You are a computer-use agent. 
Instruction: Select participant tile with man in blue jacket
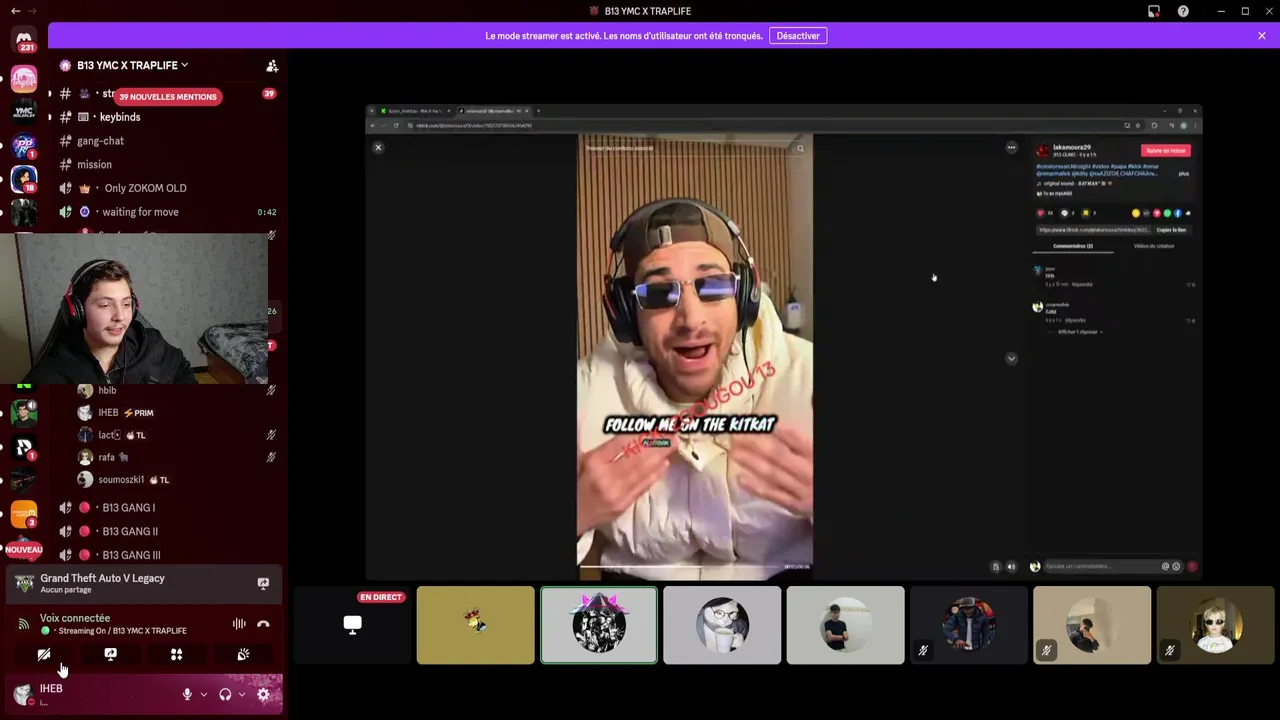(968, 625)
